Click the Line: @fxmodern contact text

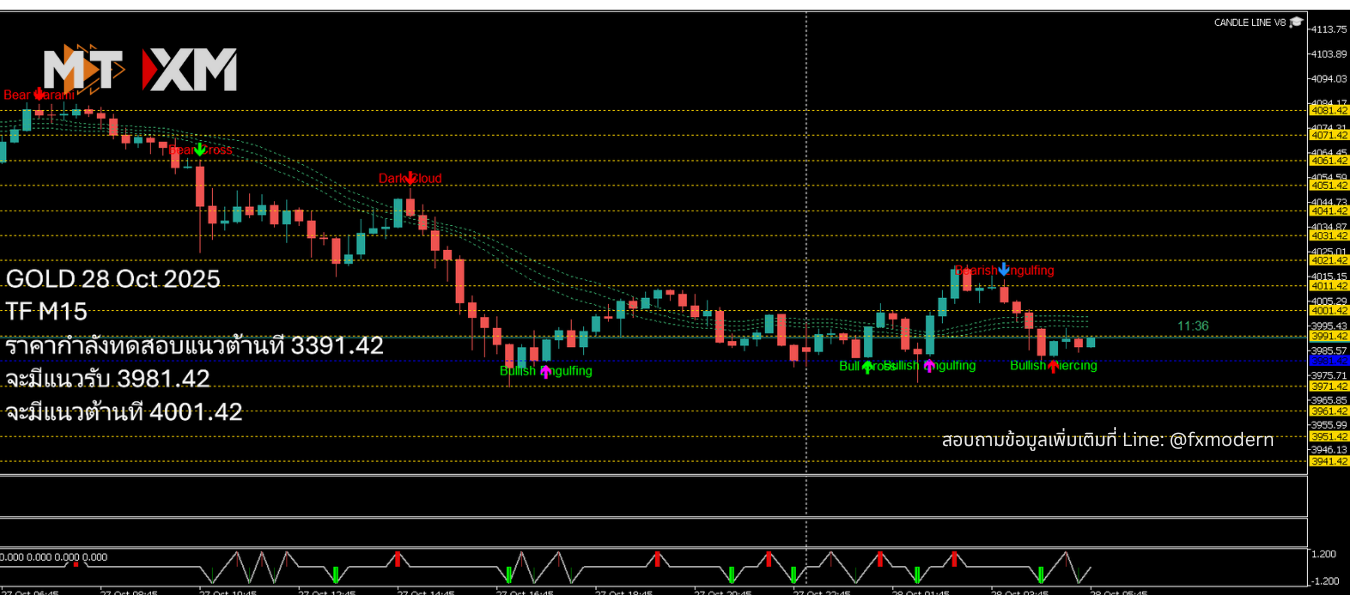pyautogui.click(x=1108, y=440)
